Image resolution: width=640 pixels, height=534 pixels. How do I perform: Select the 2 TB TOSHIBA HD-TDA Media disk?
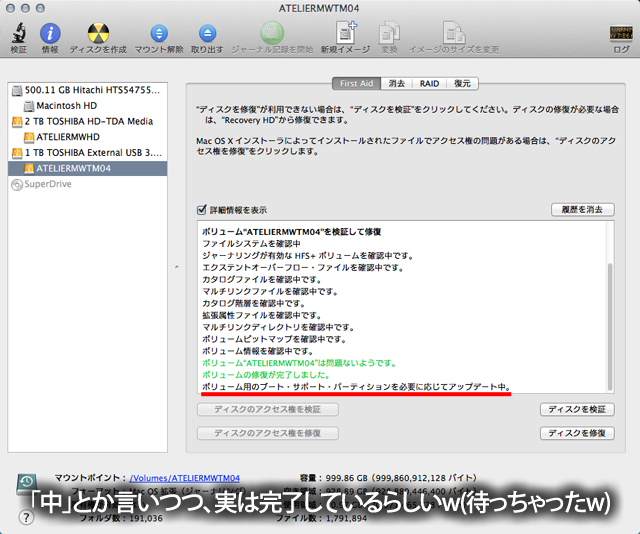coord(87,121)
